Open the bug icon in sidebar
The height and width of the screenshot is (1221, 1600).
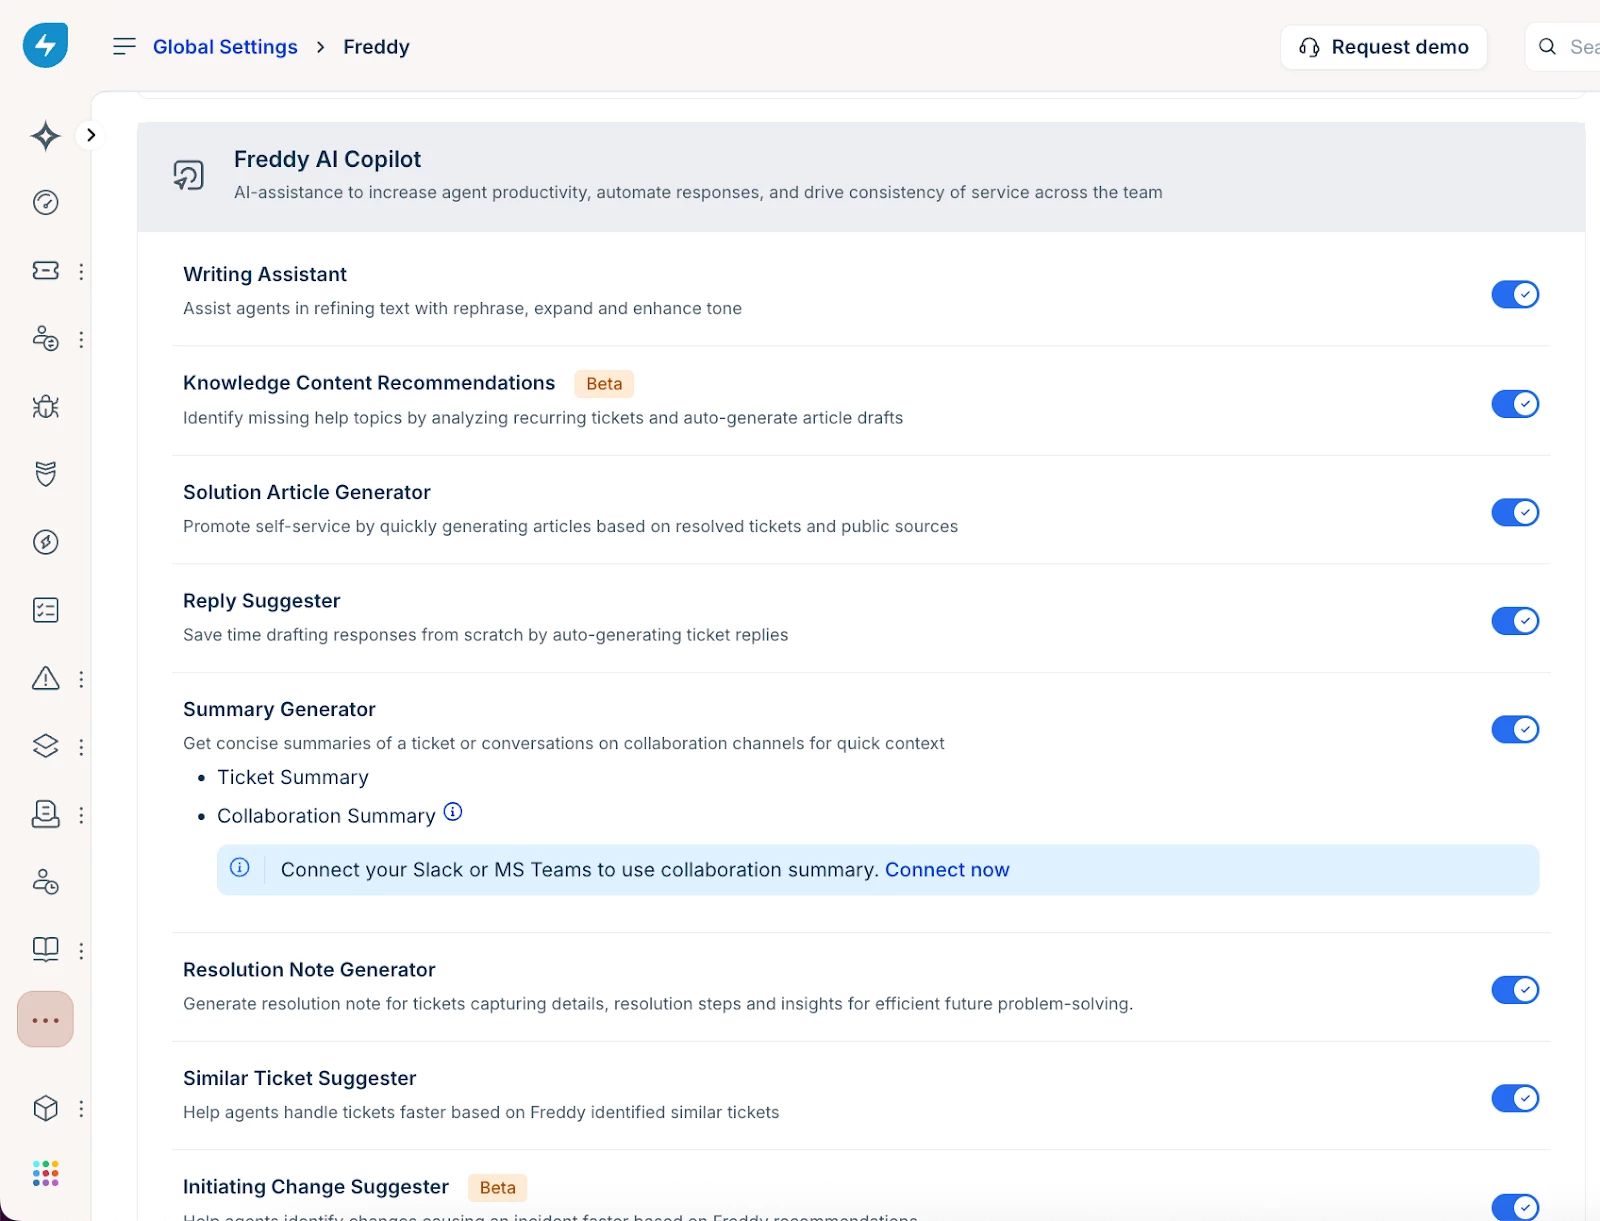click(45, 407)
